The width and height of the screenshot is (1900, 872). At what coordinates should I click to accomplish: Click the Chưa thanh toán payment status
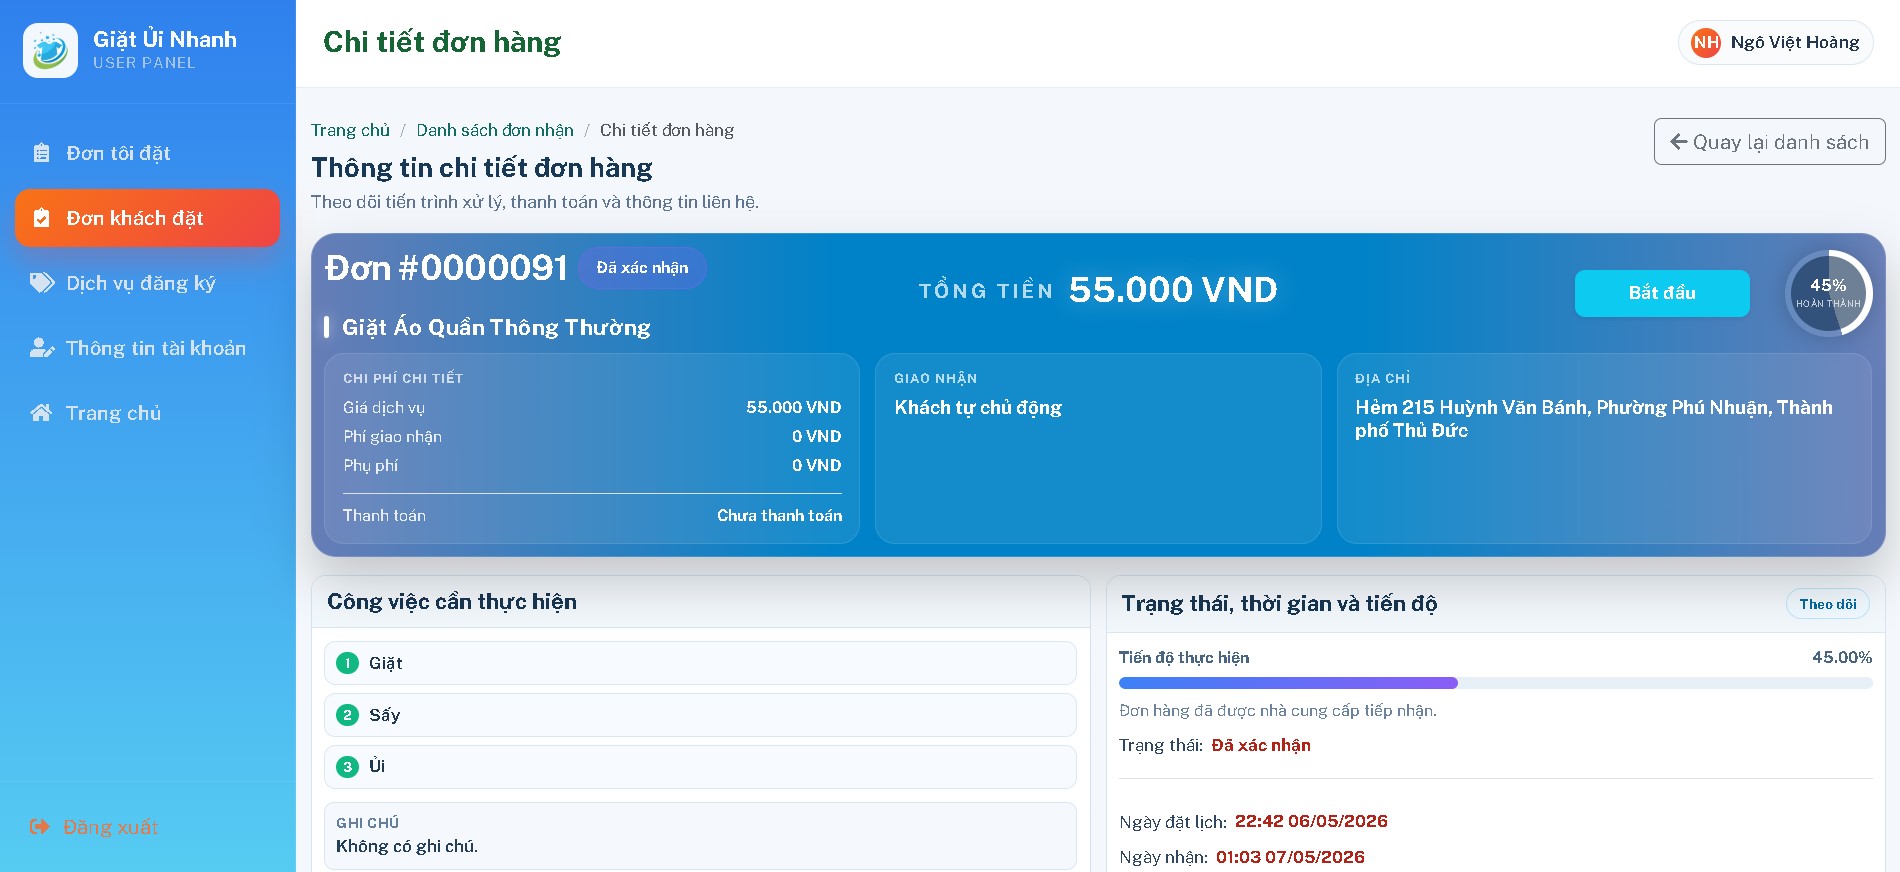pyautogui.click(x=779, y=516)
